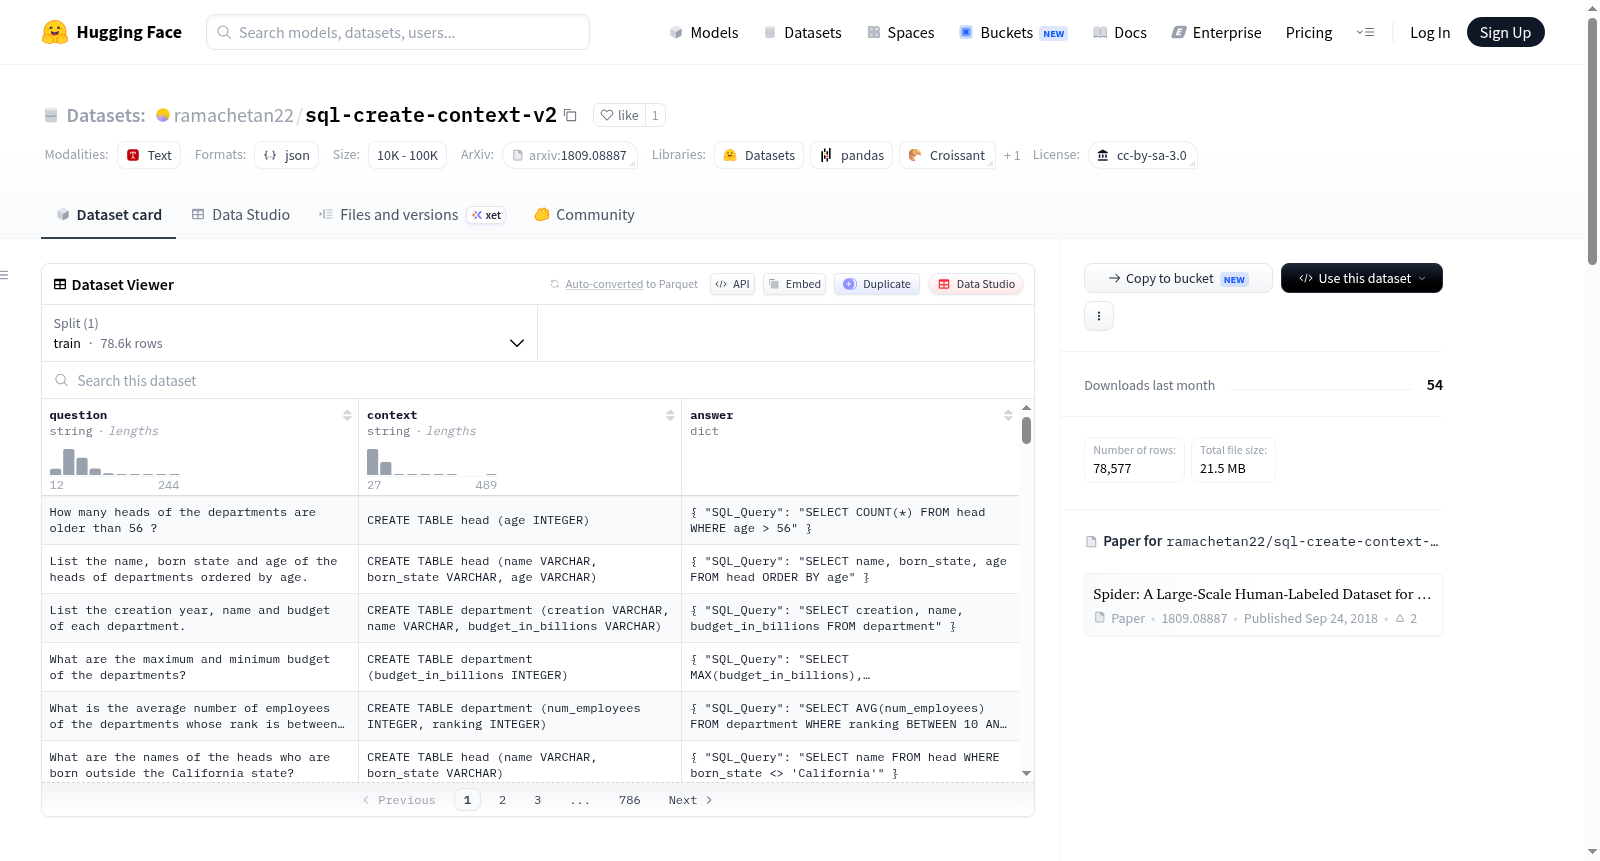Screen dimensions: 1600x861
Task: Switch to Data Studio tab
Action: 241,215
